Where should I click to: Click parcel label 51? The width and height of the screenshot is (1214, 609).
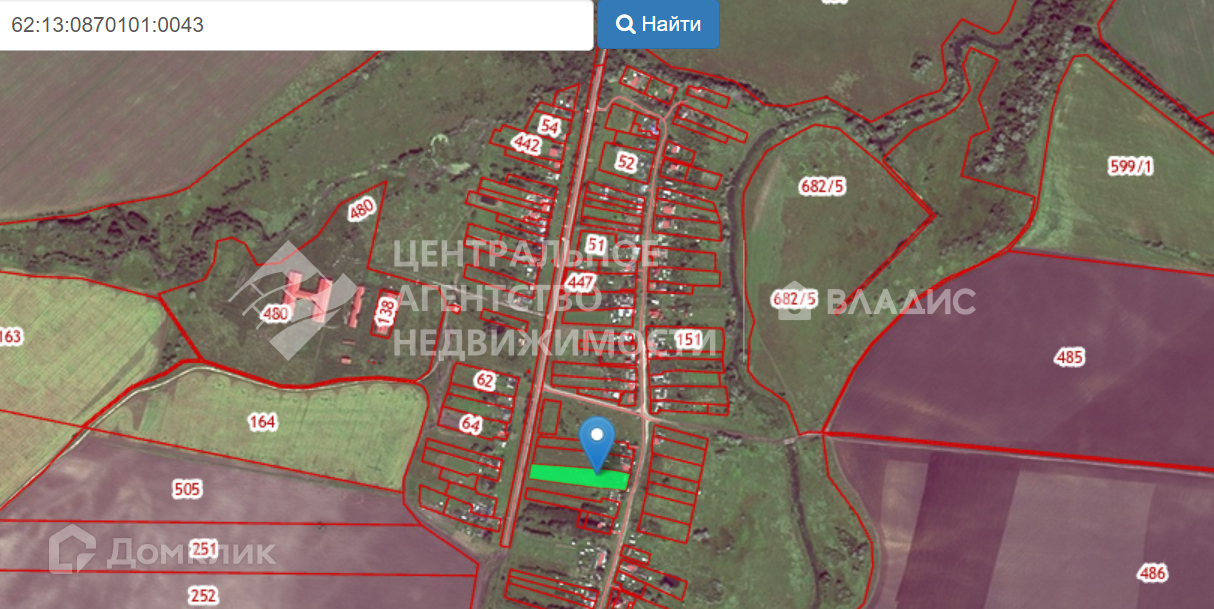point(597,244)
